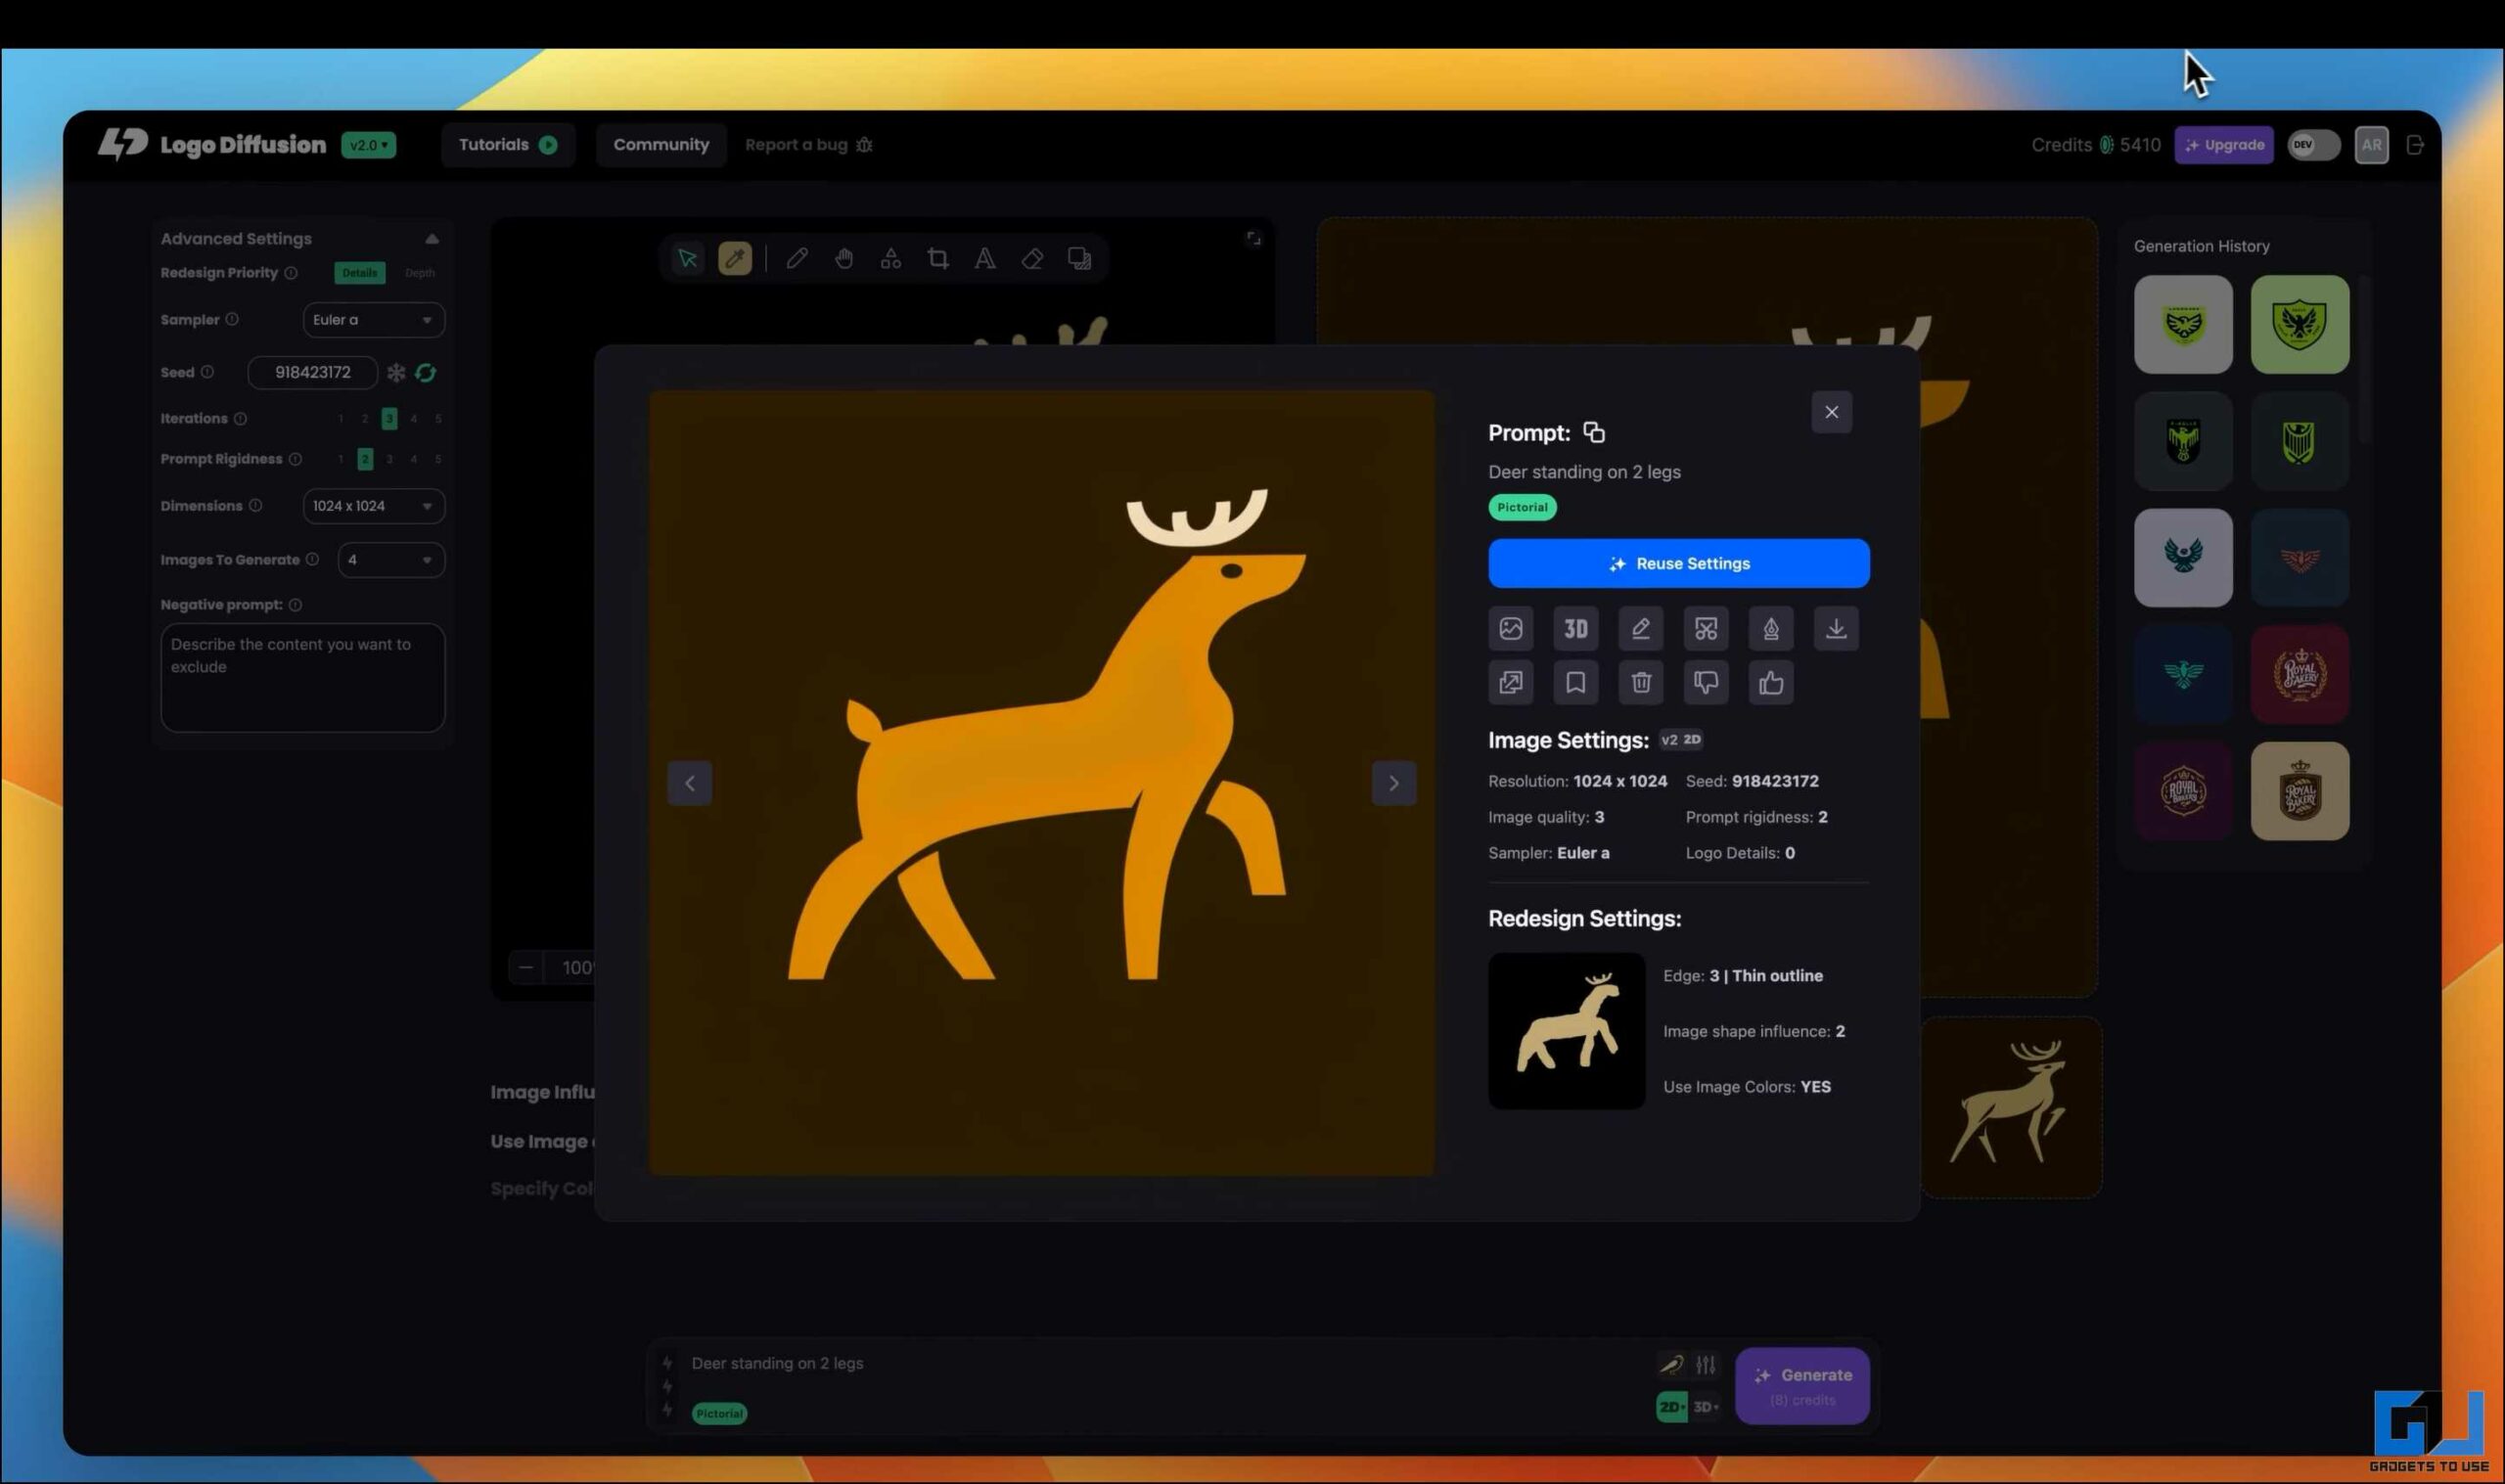
Task: Click the scissors background-removal icon
Action: [1705, 628]
